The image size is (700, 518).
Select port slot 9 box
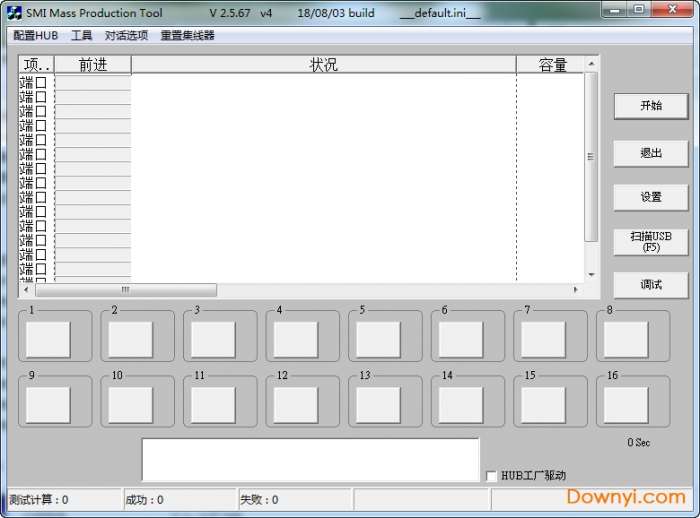point(48,405)
